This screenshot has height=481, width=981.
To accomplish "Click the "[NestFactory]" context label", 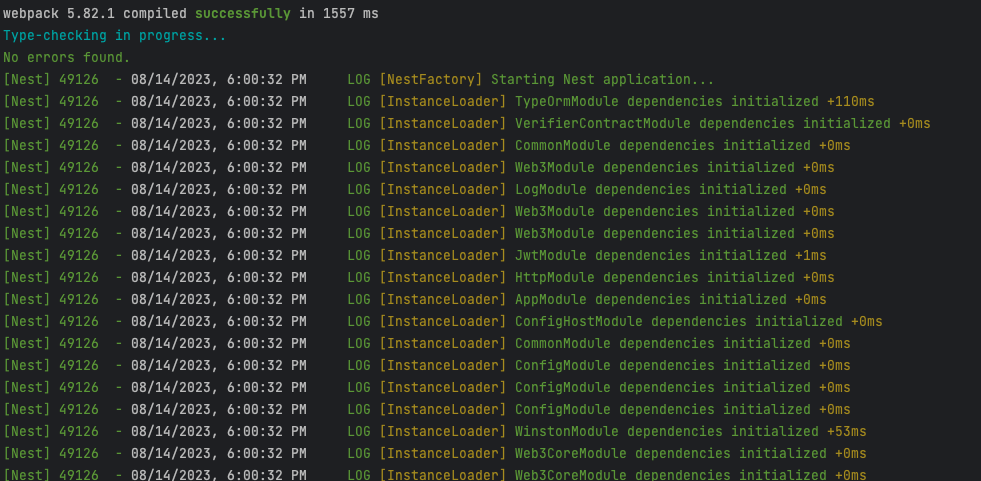I will (x=431, y=79).
